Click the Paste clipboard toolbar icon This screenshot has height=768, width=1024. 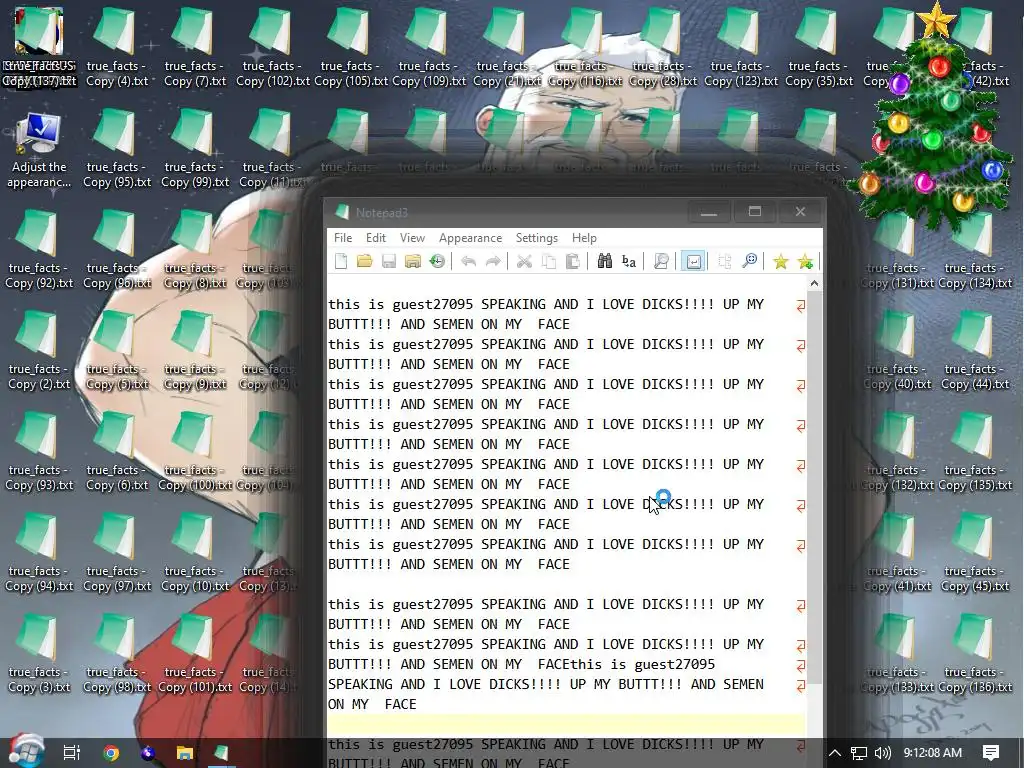pos(573,262)
